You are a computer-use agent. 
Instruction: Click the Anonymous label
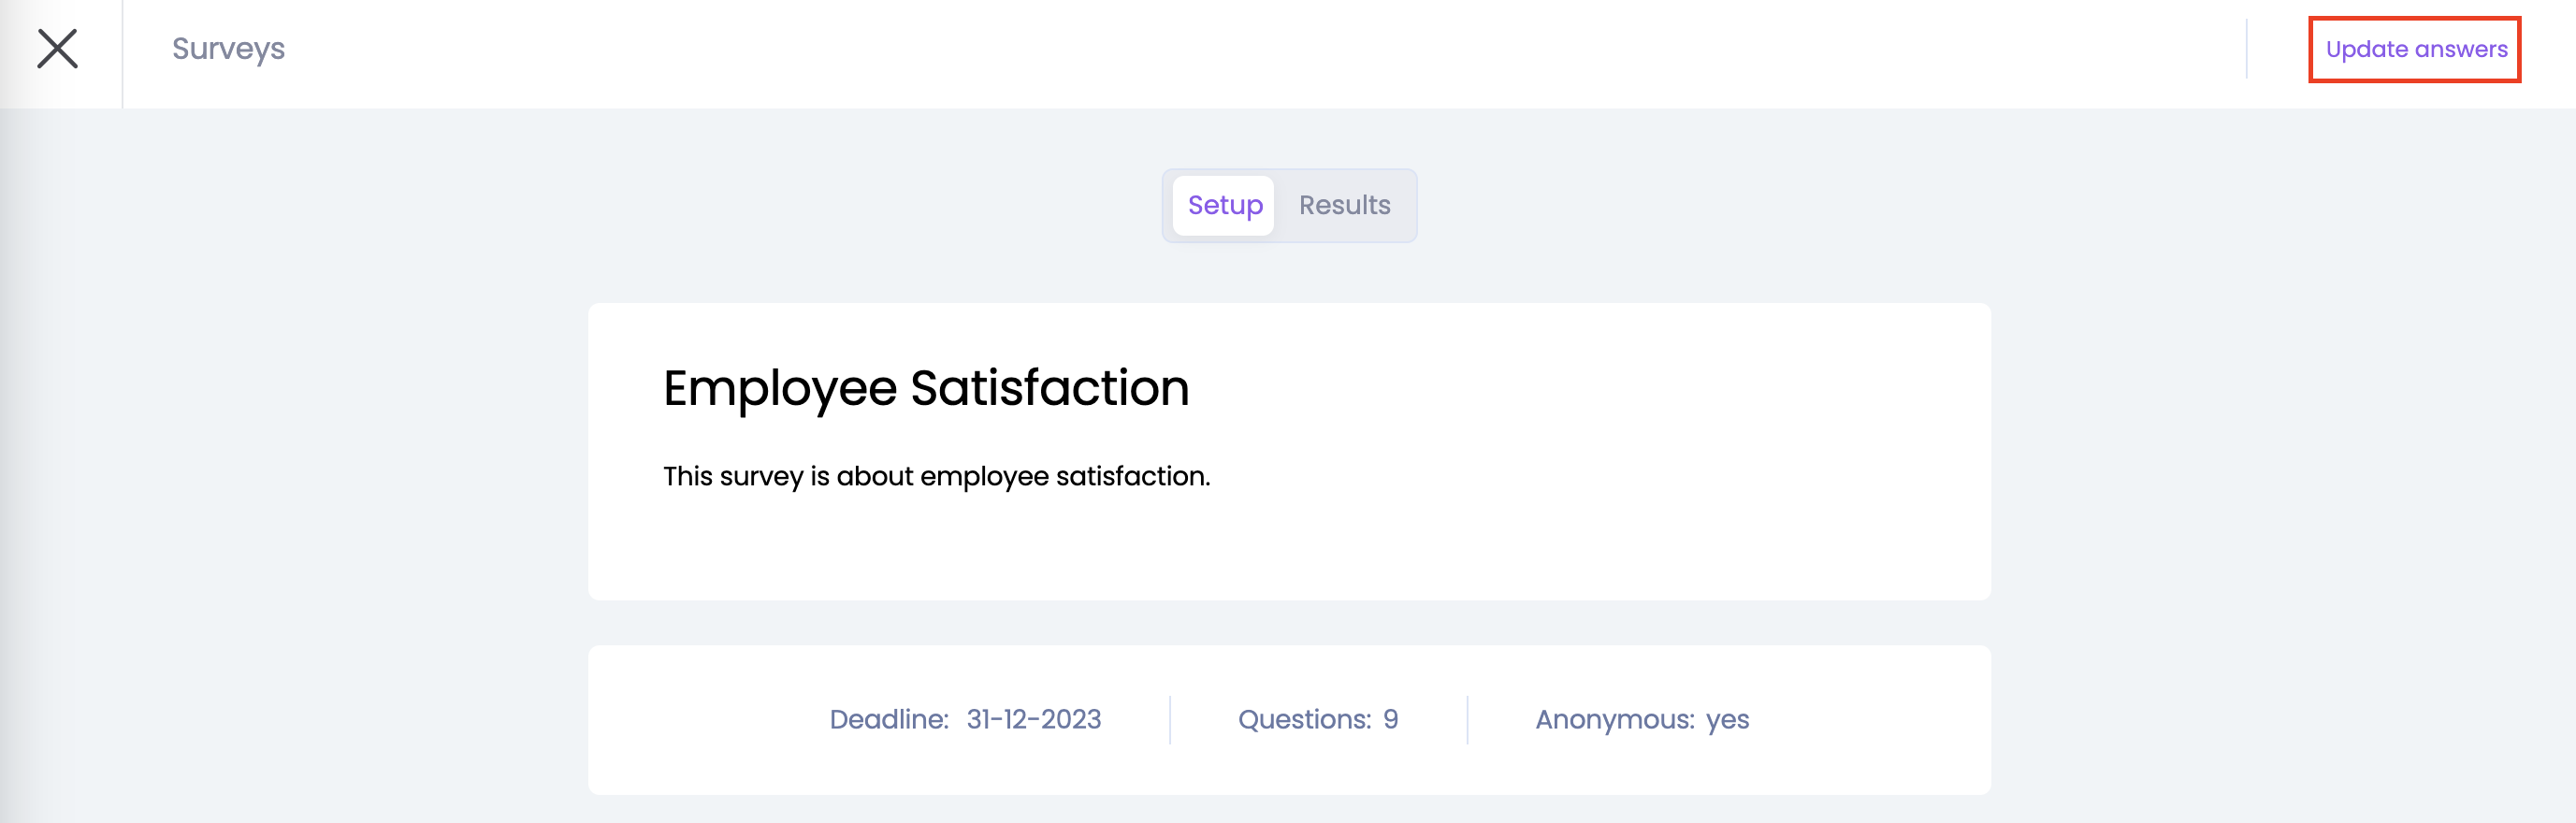tap(1614, 719)
